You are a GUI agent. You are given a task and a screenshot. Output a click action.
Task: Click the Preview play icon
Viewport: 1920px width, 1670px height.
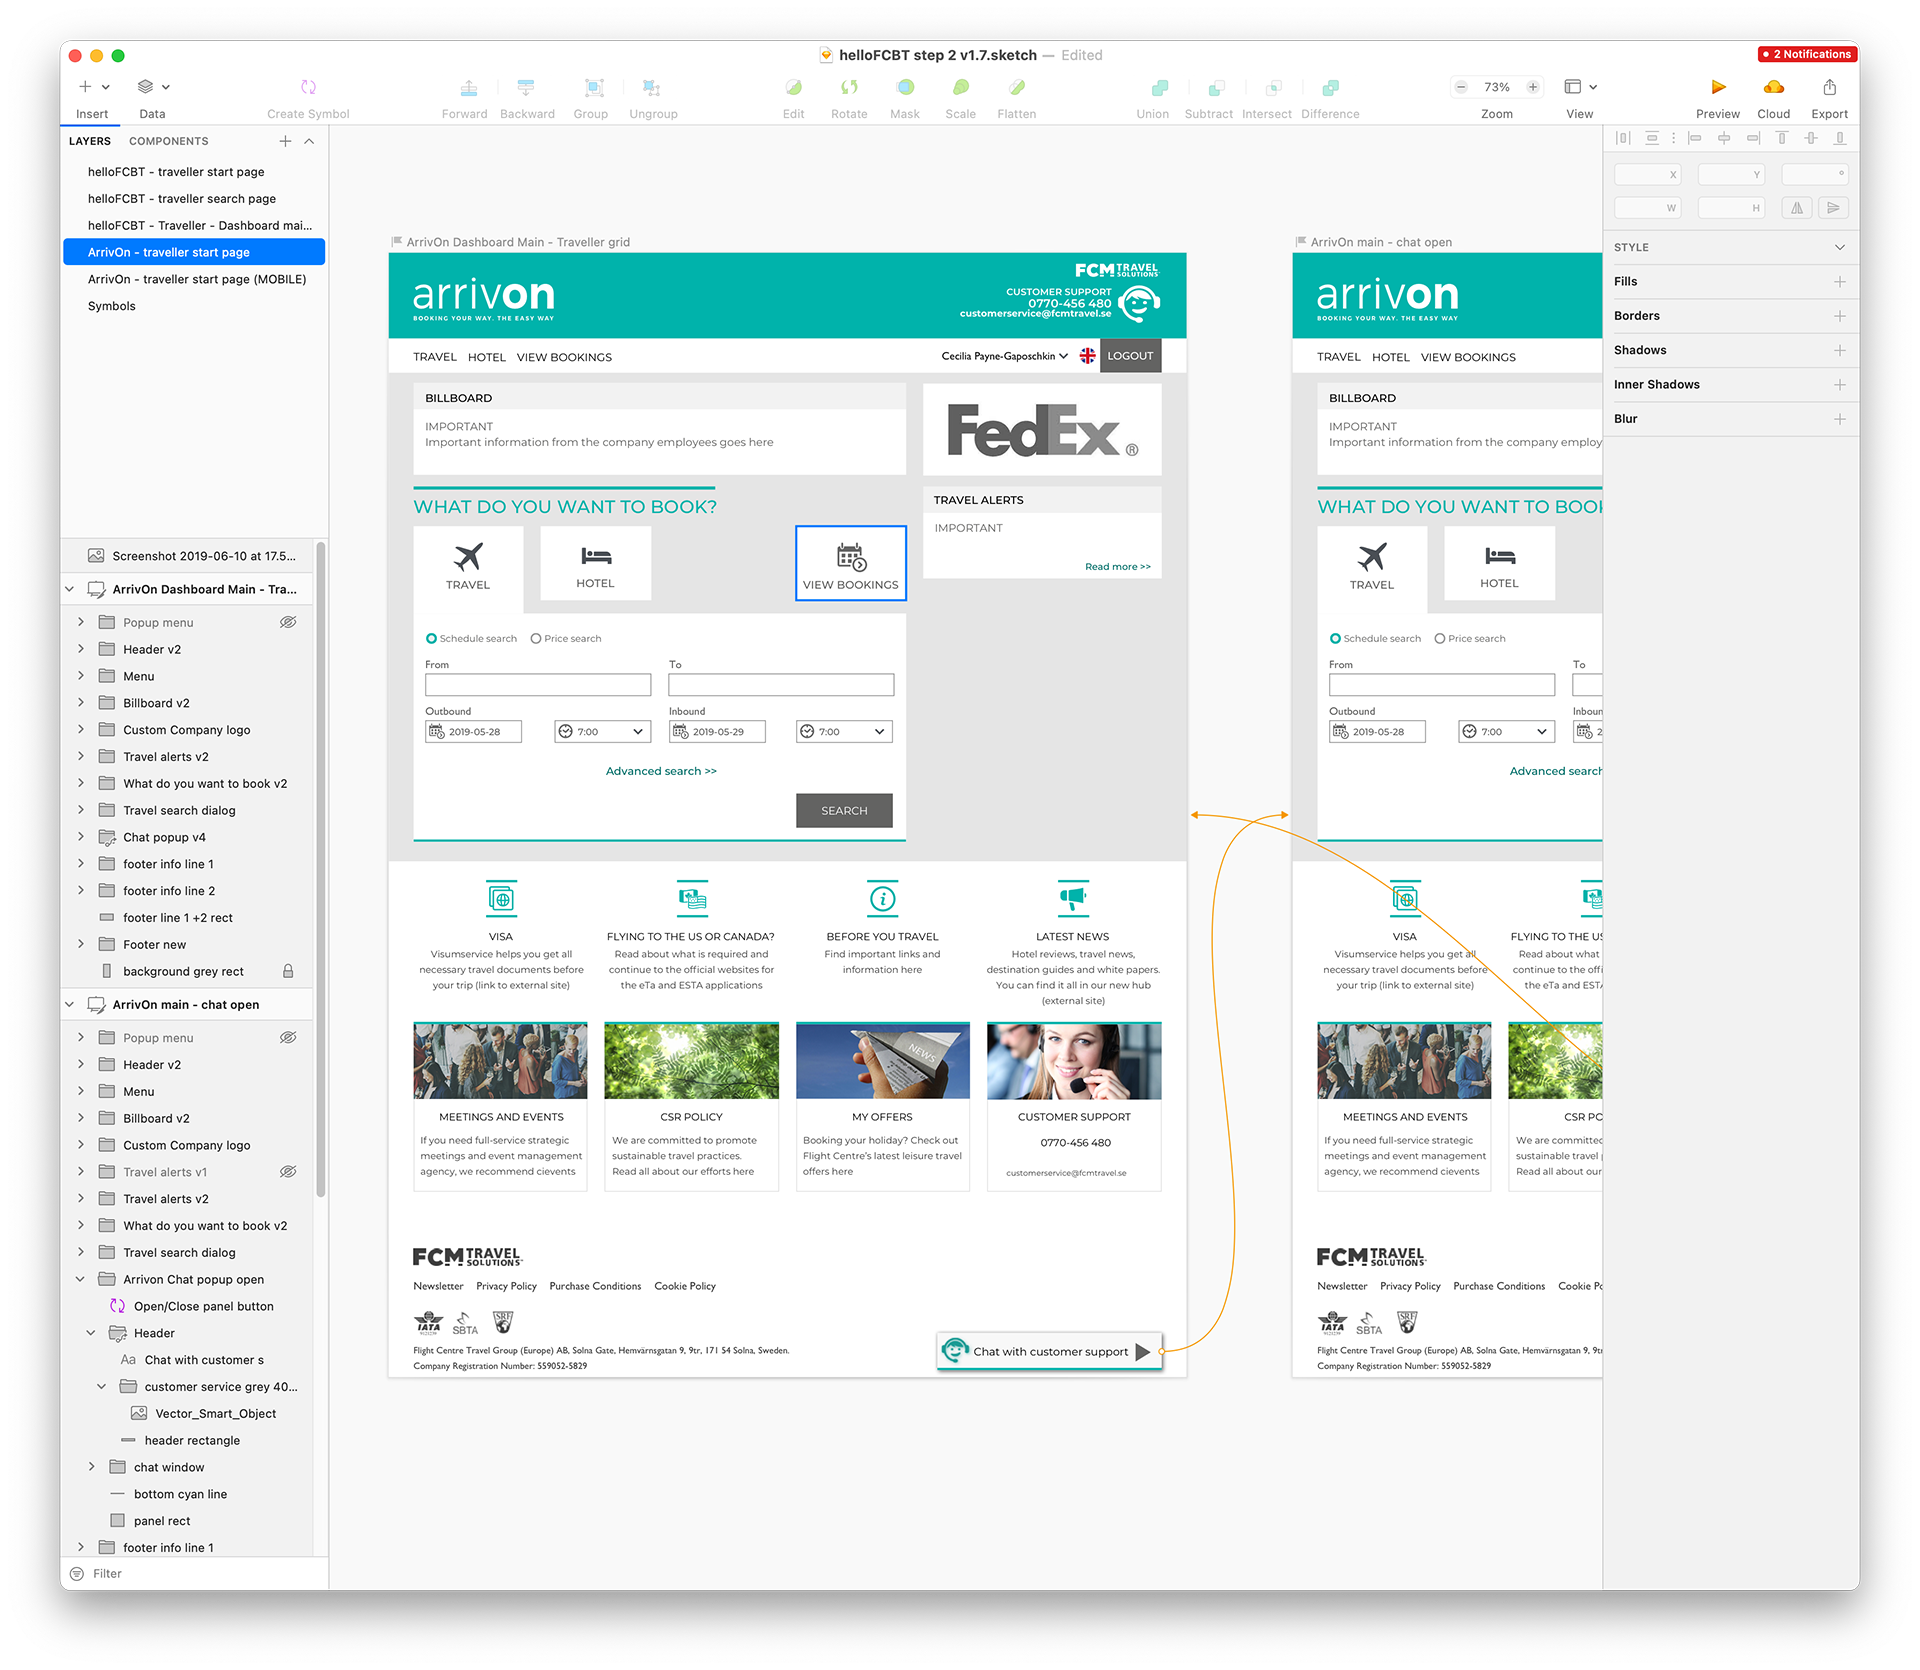point(1717,88)
